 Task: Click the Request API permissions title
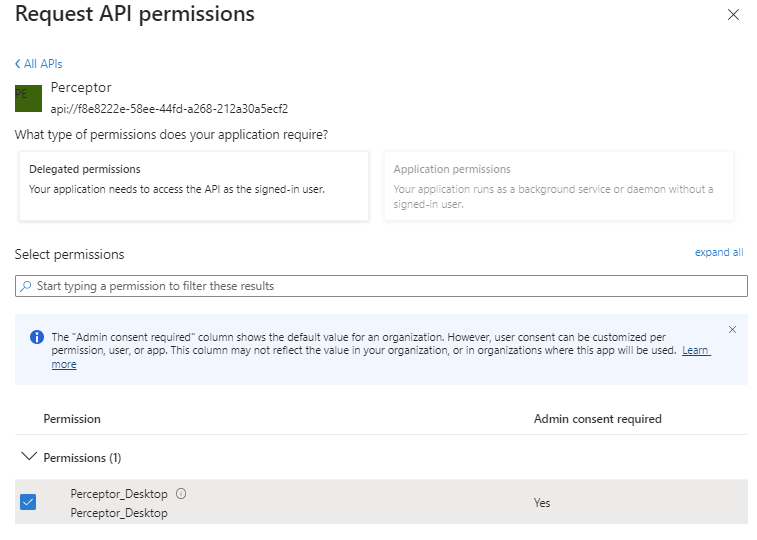135,14
